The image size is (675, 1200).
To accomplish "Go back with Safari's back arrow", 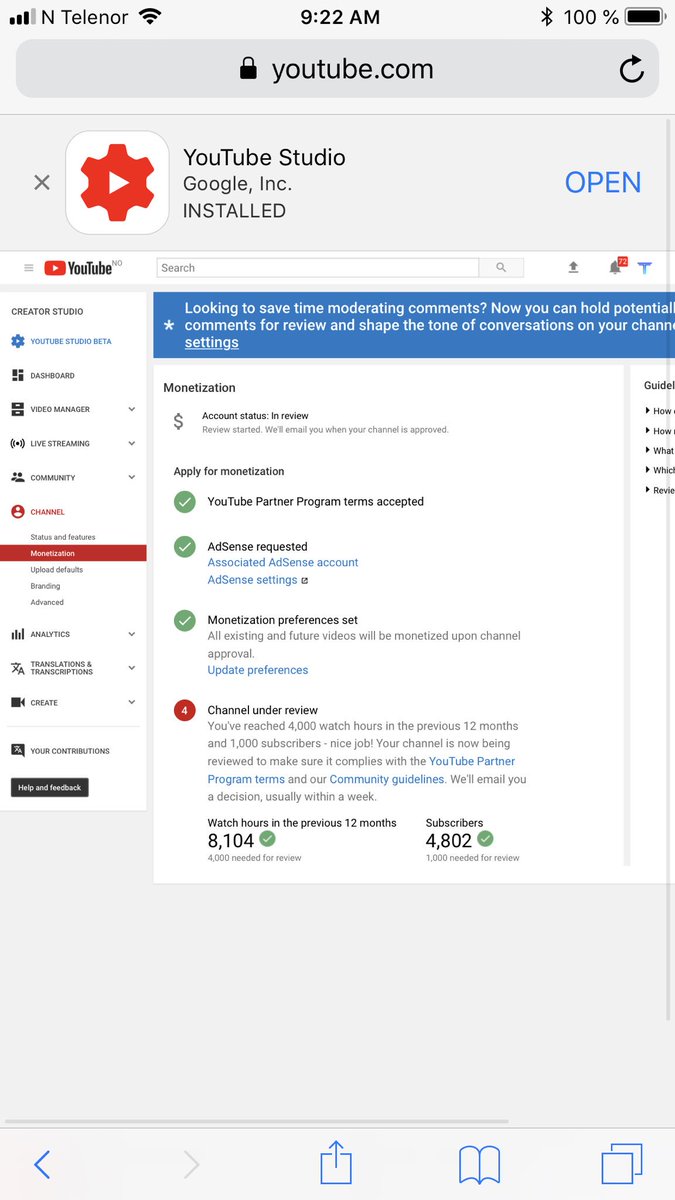I will tap(42, 1165).
